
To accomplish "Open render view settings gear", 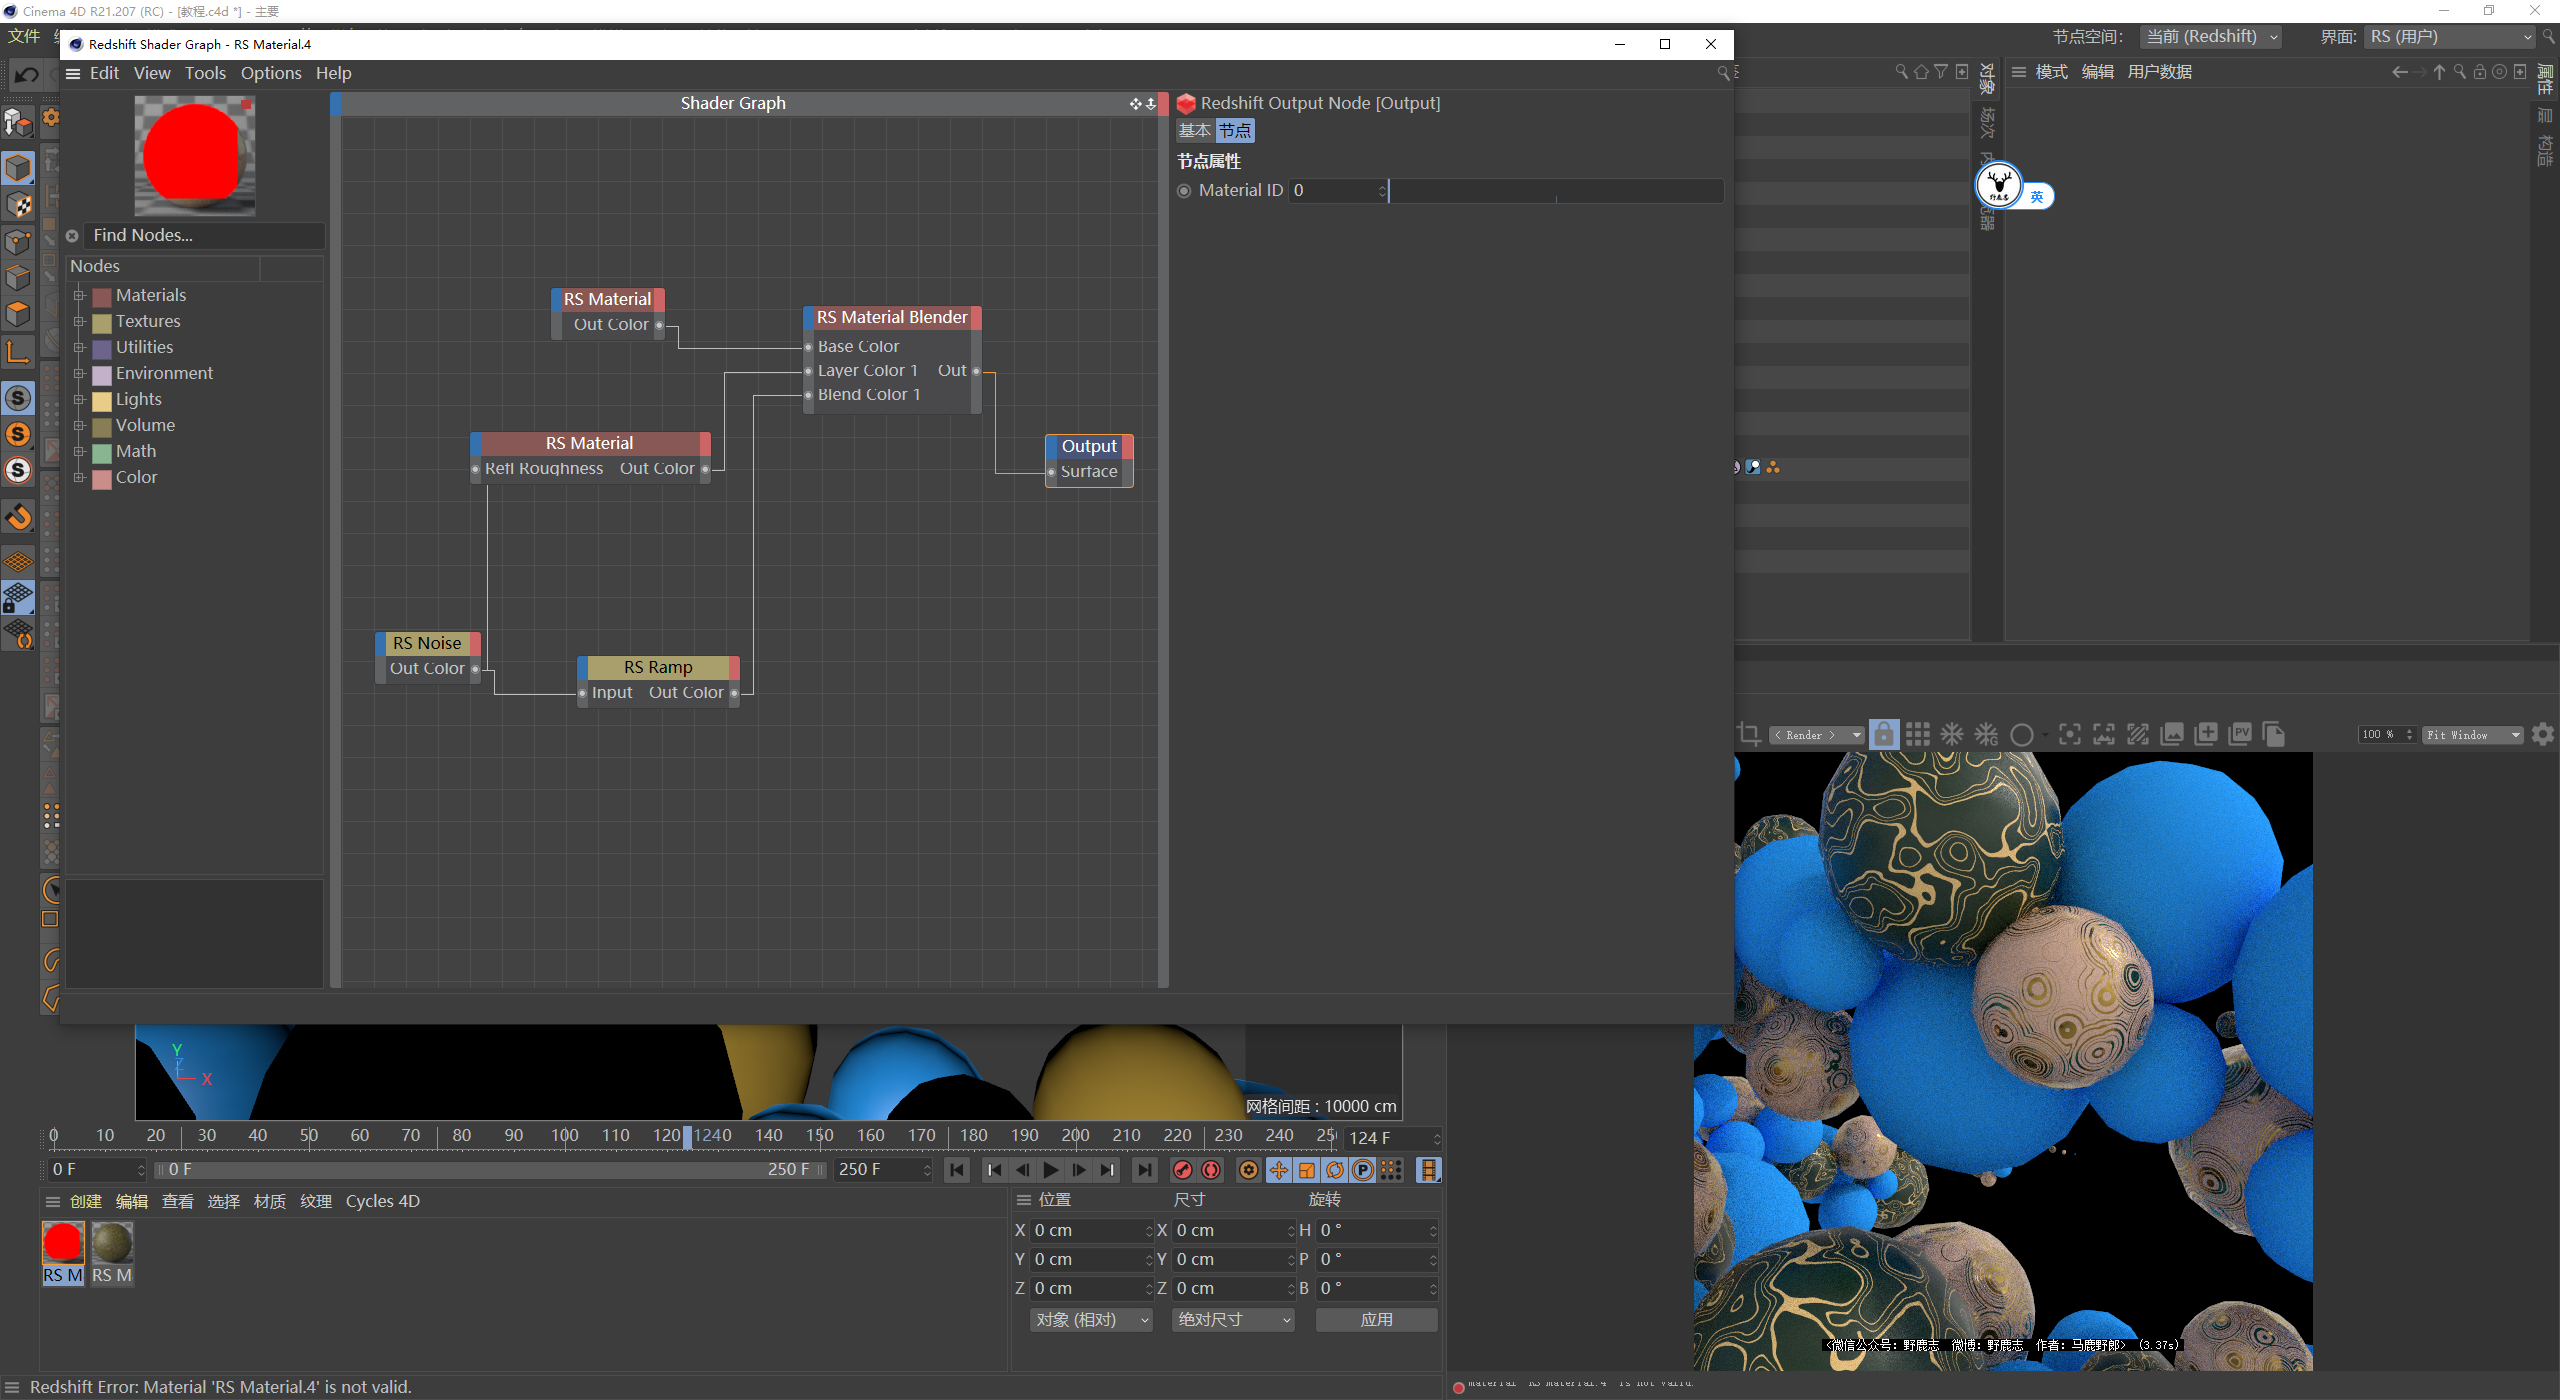I will (2543, 735).
